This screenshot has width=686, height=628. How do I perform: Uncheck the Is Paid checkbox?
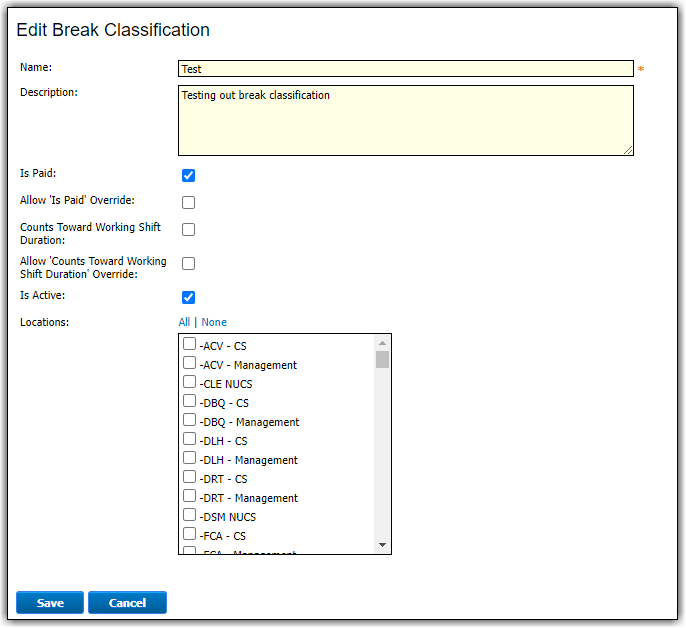click(x=188, y=176)
